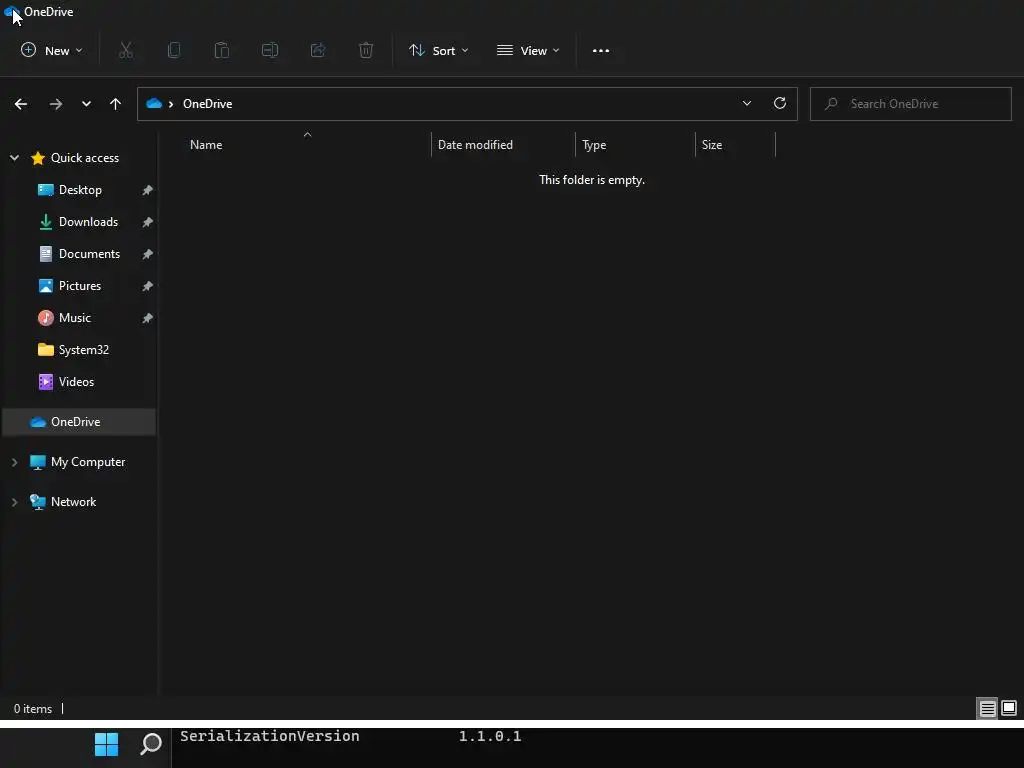Go back with the left arrow

(21, 104)
